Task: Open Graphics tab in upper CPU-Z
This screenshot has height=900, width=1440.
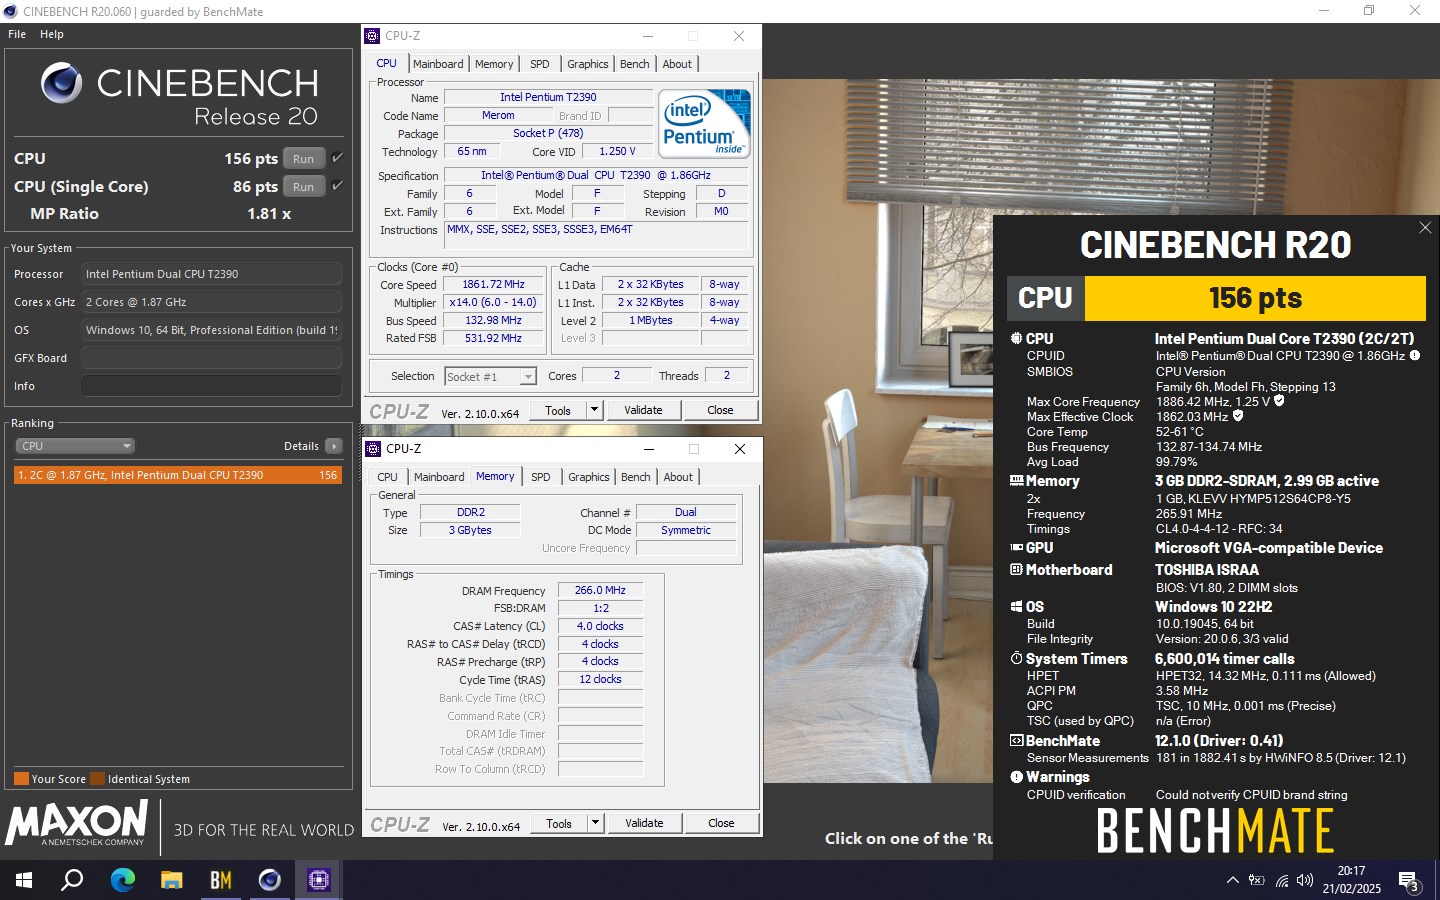Action: click(x=588, y=64)
